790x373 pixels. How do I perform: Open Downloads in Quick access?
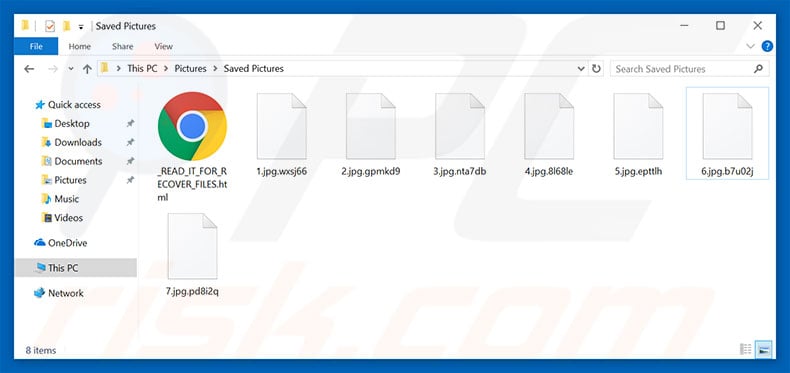pos(78,143)
